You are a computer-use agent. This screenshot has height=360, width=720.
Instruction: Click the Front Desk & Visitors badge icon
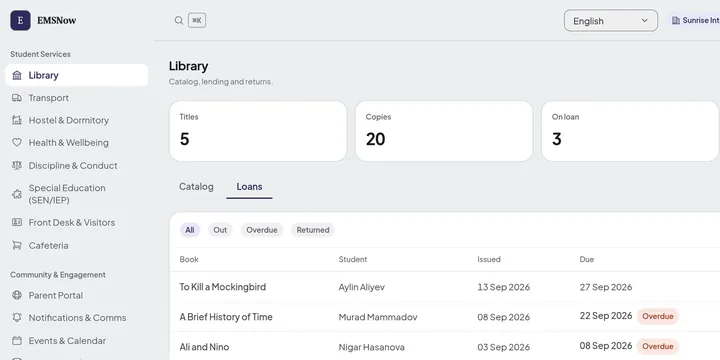coord(17,223)
